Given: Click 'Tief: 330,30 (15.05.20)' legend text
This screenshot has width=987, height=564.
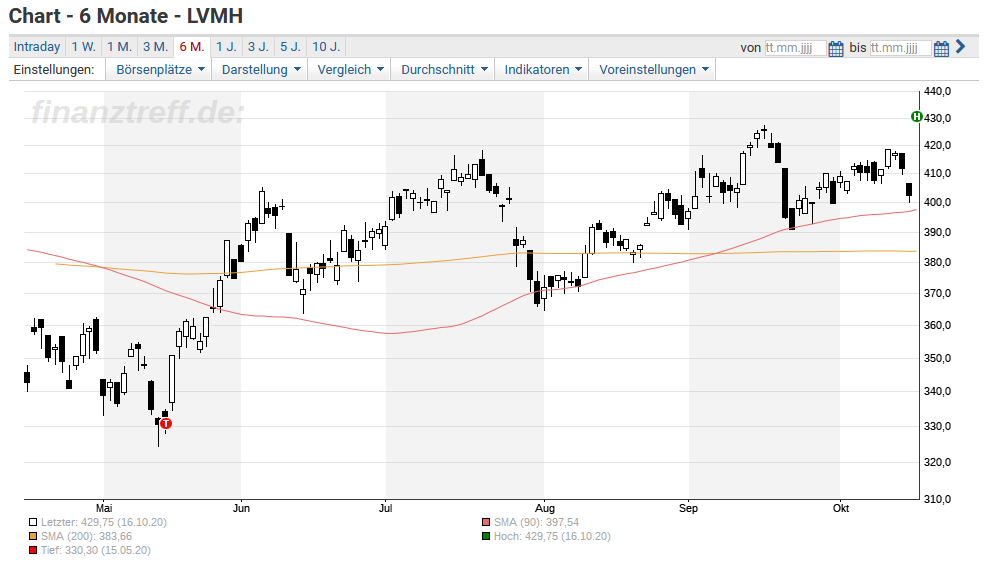Looking at the screenshot, I should click(x=96, y=551).
